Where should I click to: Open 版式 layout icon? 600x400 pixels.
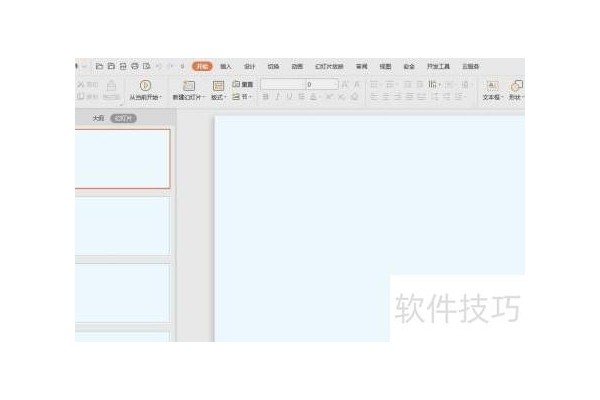(x=218, y=85)
